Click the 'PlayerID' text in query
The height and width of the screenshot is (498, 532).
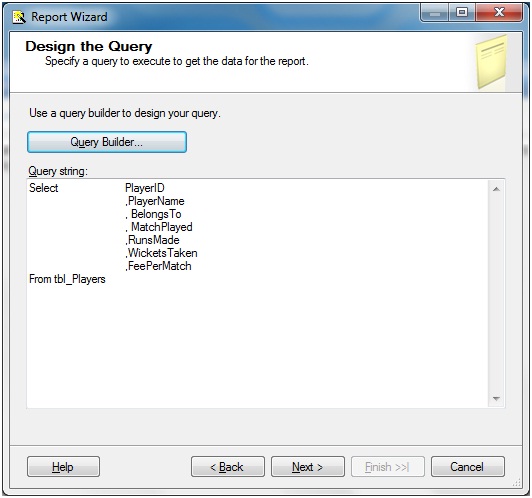tap(145, 188)
